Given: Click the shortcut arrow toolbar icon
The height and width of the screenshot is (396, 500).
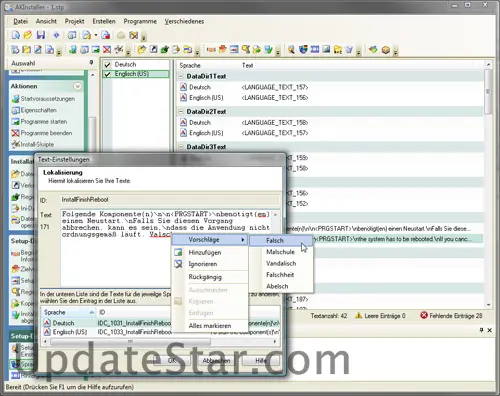Looking at the screenshot, I should [153, 50].
